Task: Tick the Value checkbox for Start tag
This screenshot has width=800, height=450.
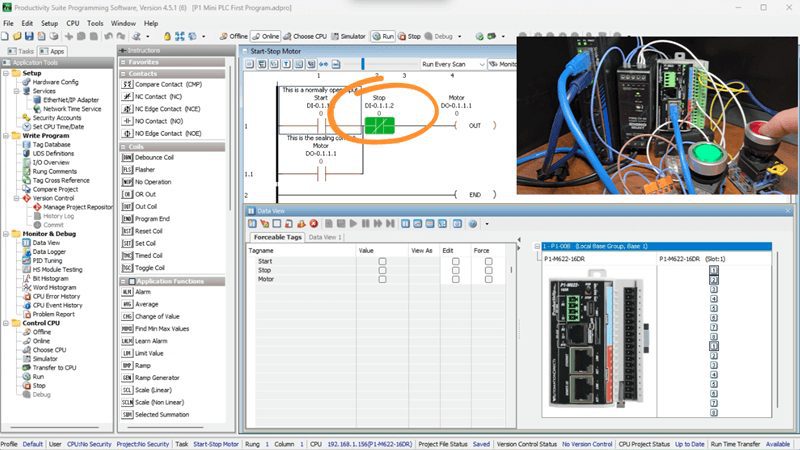Action: pyautogui.click(x=382, y=261)
